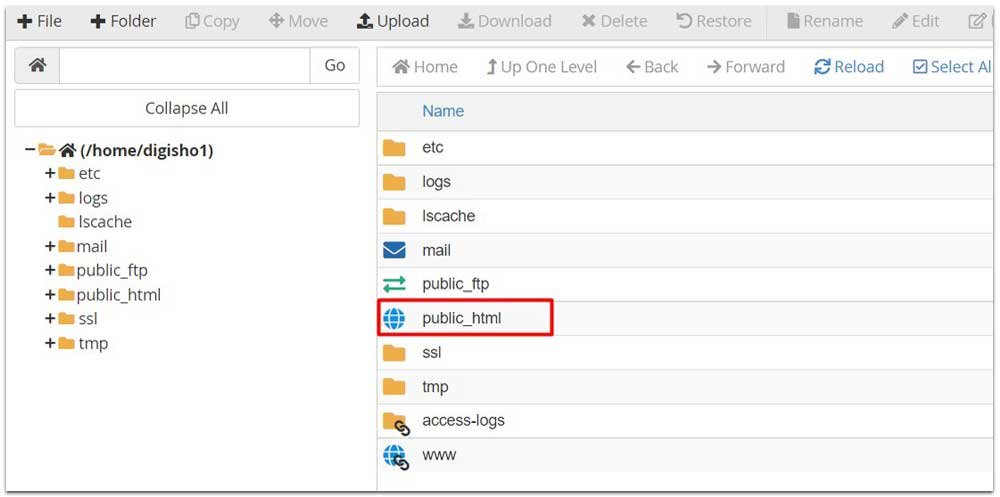Click the Forward navigation button
Viewport: 1000px width, 497px height.
pyautogui.click(x=746, y=67)
